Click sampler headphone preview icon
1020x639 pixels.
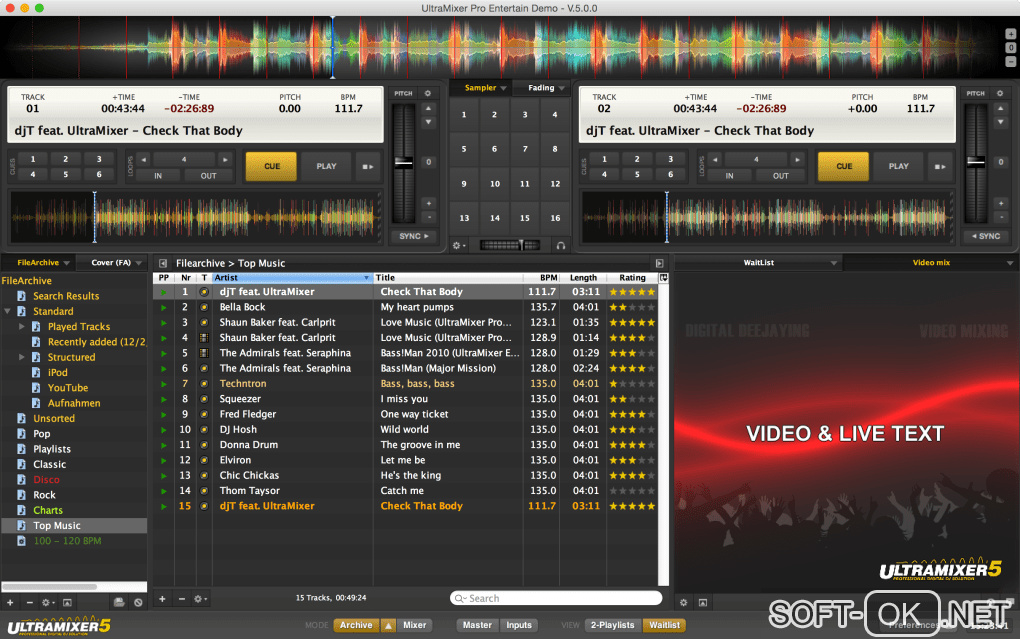[560, 245]
